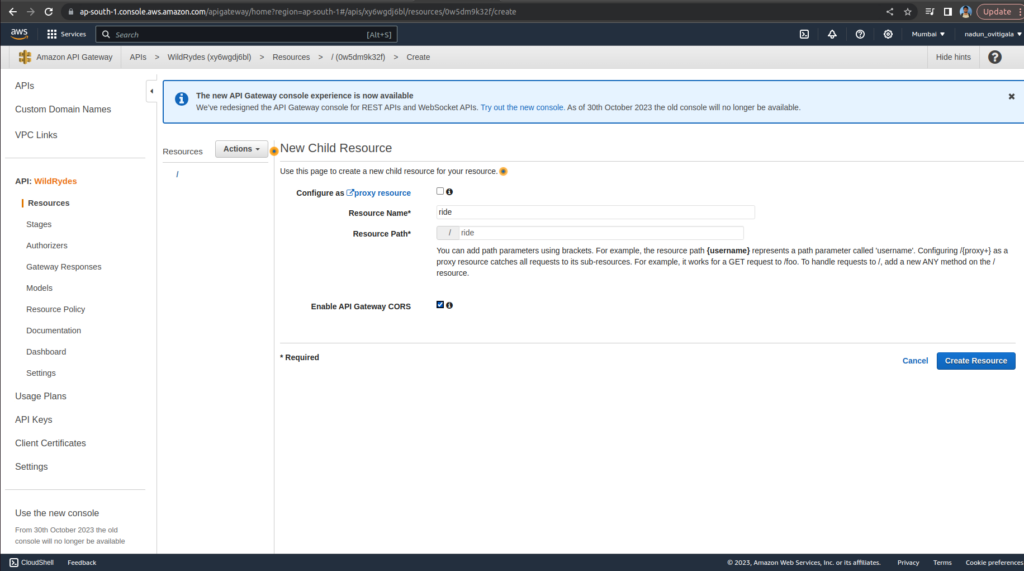Click the hint dot after the page description

503,171
